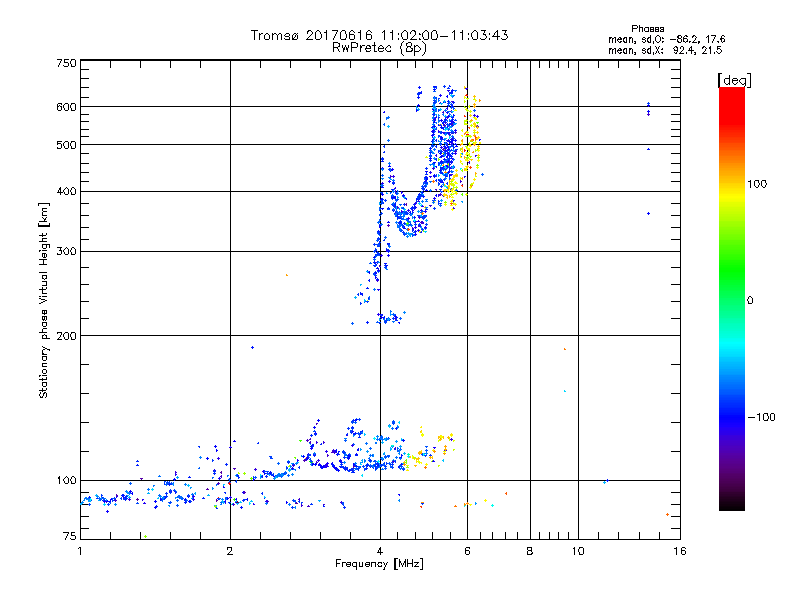
Task: Click the [deg] colorbar unit label
Action: [734, 79]
